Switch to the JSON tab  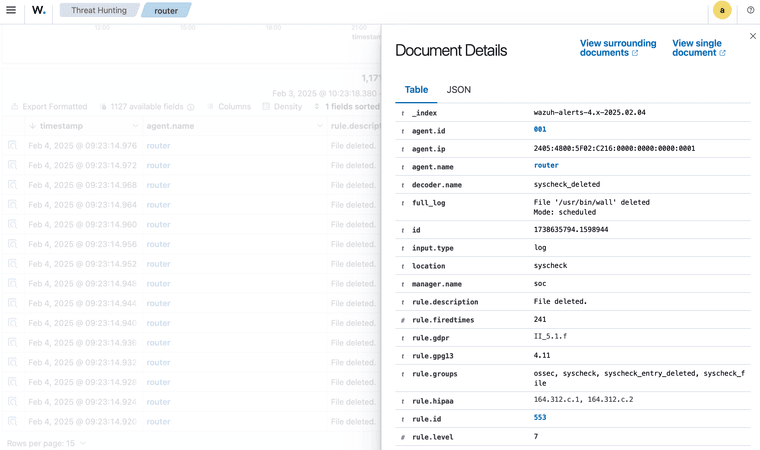tap(459, 90)
